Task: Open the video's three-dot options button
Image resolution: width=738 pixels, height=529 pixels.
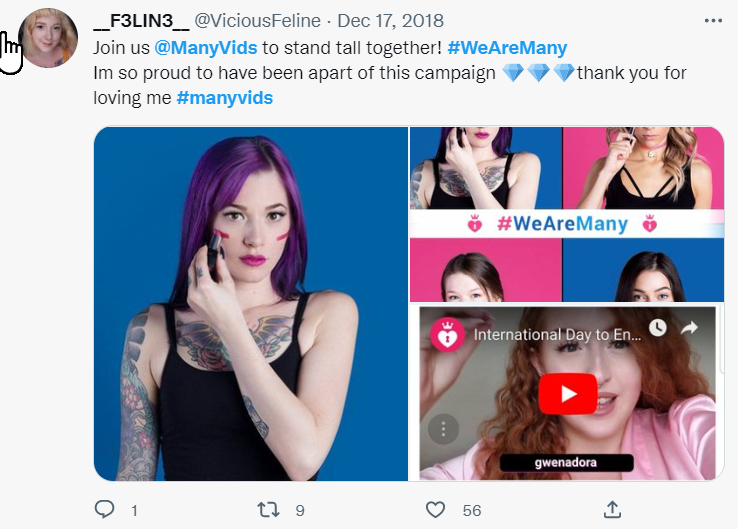Action: pos(444,430)
